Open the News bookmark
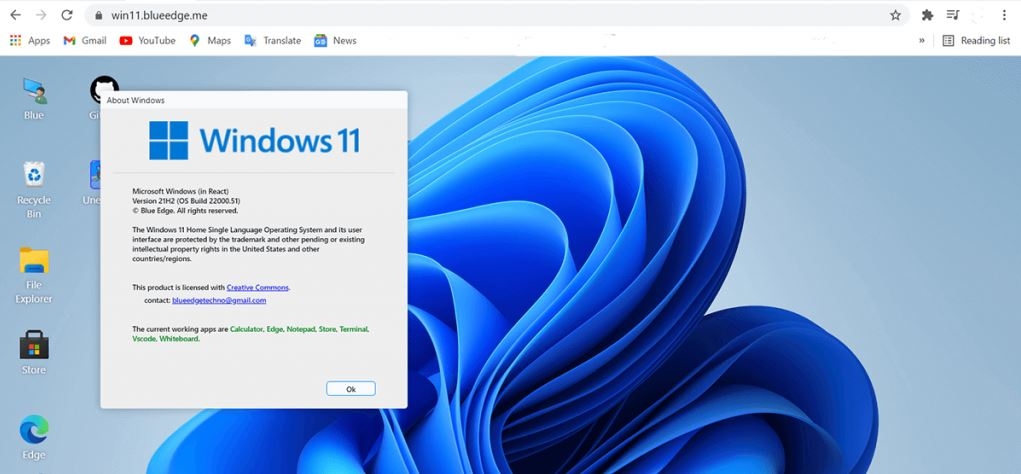This screenshot has width=1021, height=474. click(335, 40)
